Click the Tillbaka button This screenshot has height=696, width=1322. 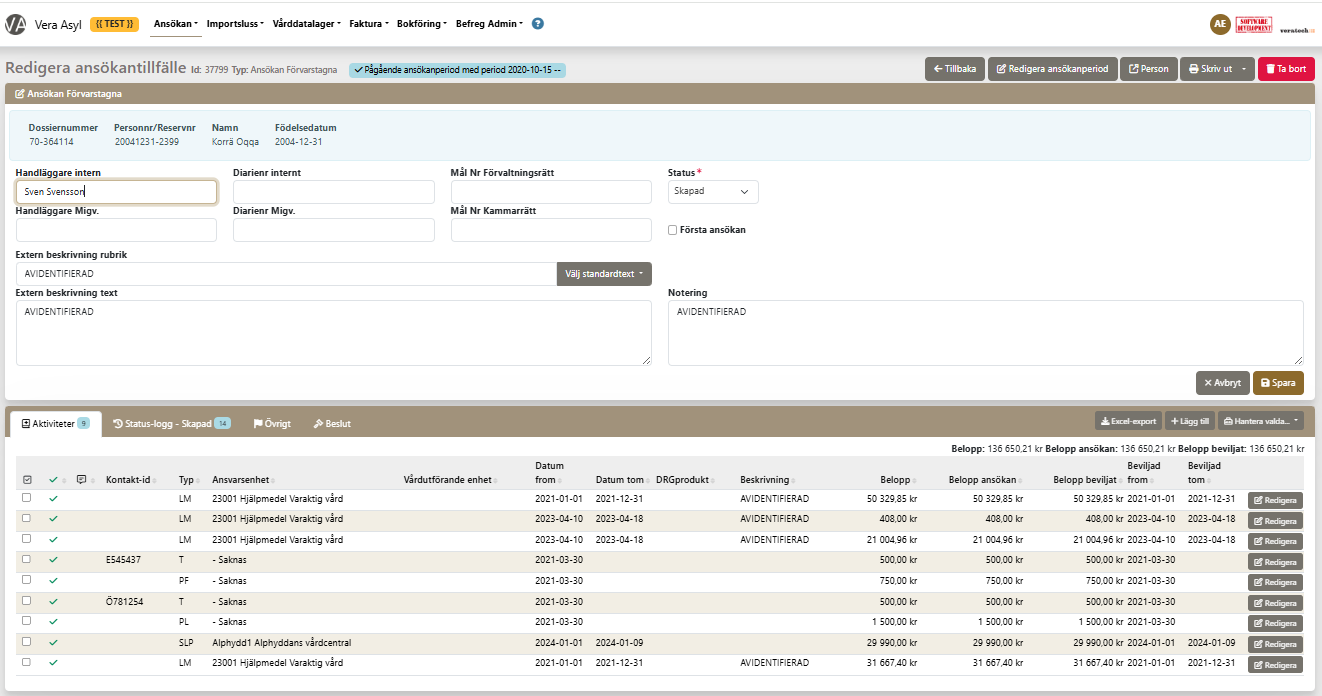tap(954, 69)
